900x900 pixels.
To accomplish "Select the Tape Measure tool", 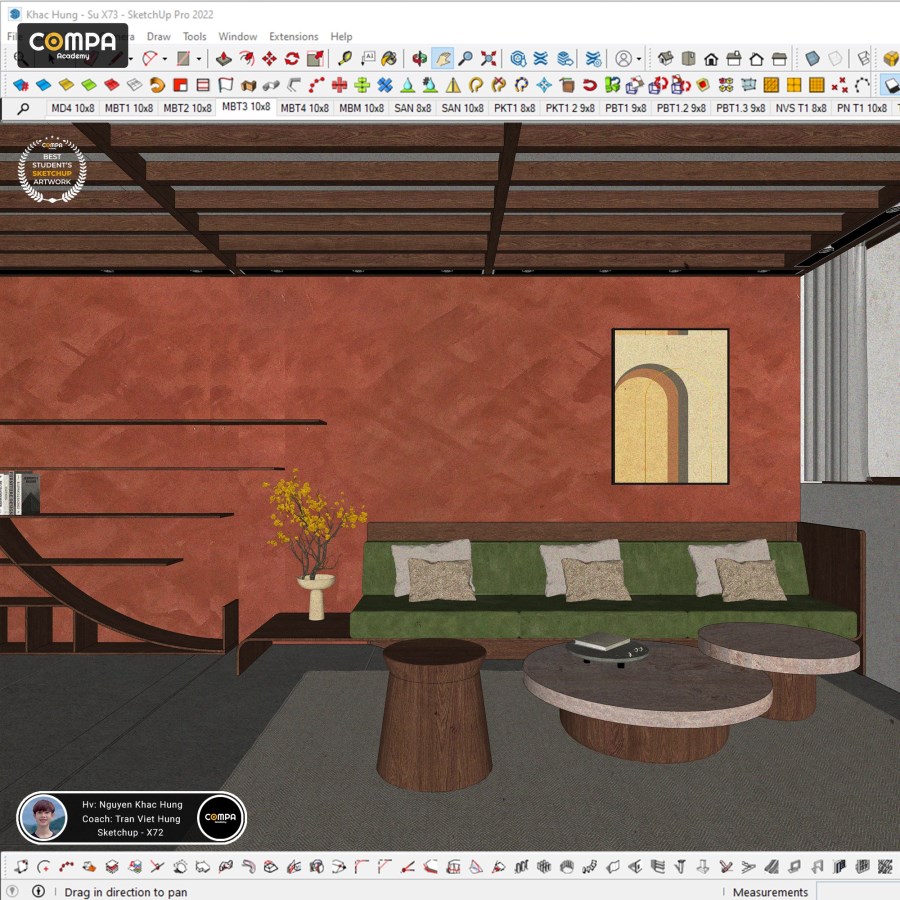I will pyautogui.click(x=345, y=59).
